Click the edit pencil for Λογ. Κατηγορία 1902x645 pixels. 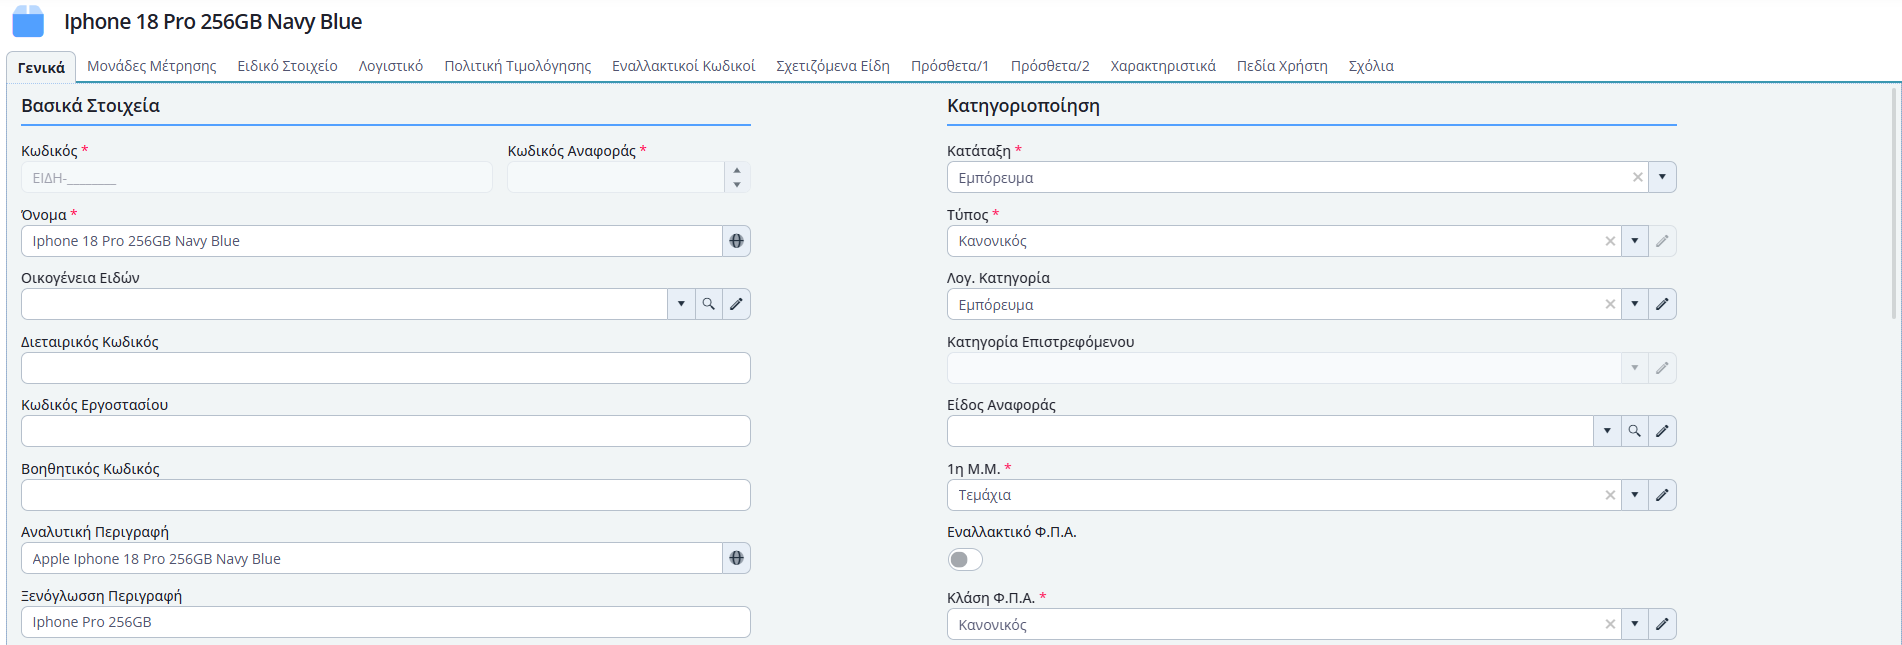1662,304
